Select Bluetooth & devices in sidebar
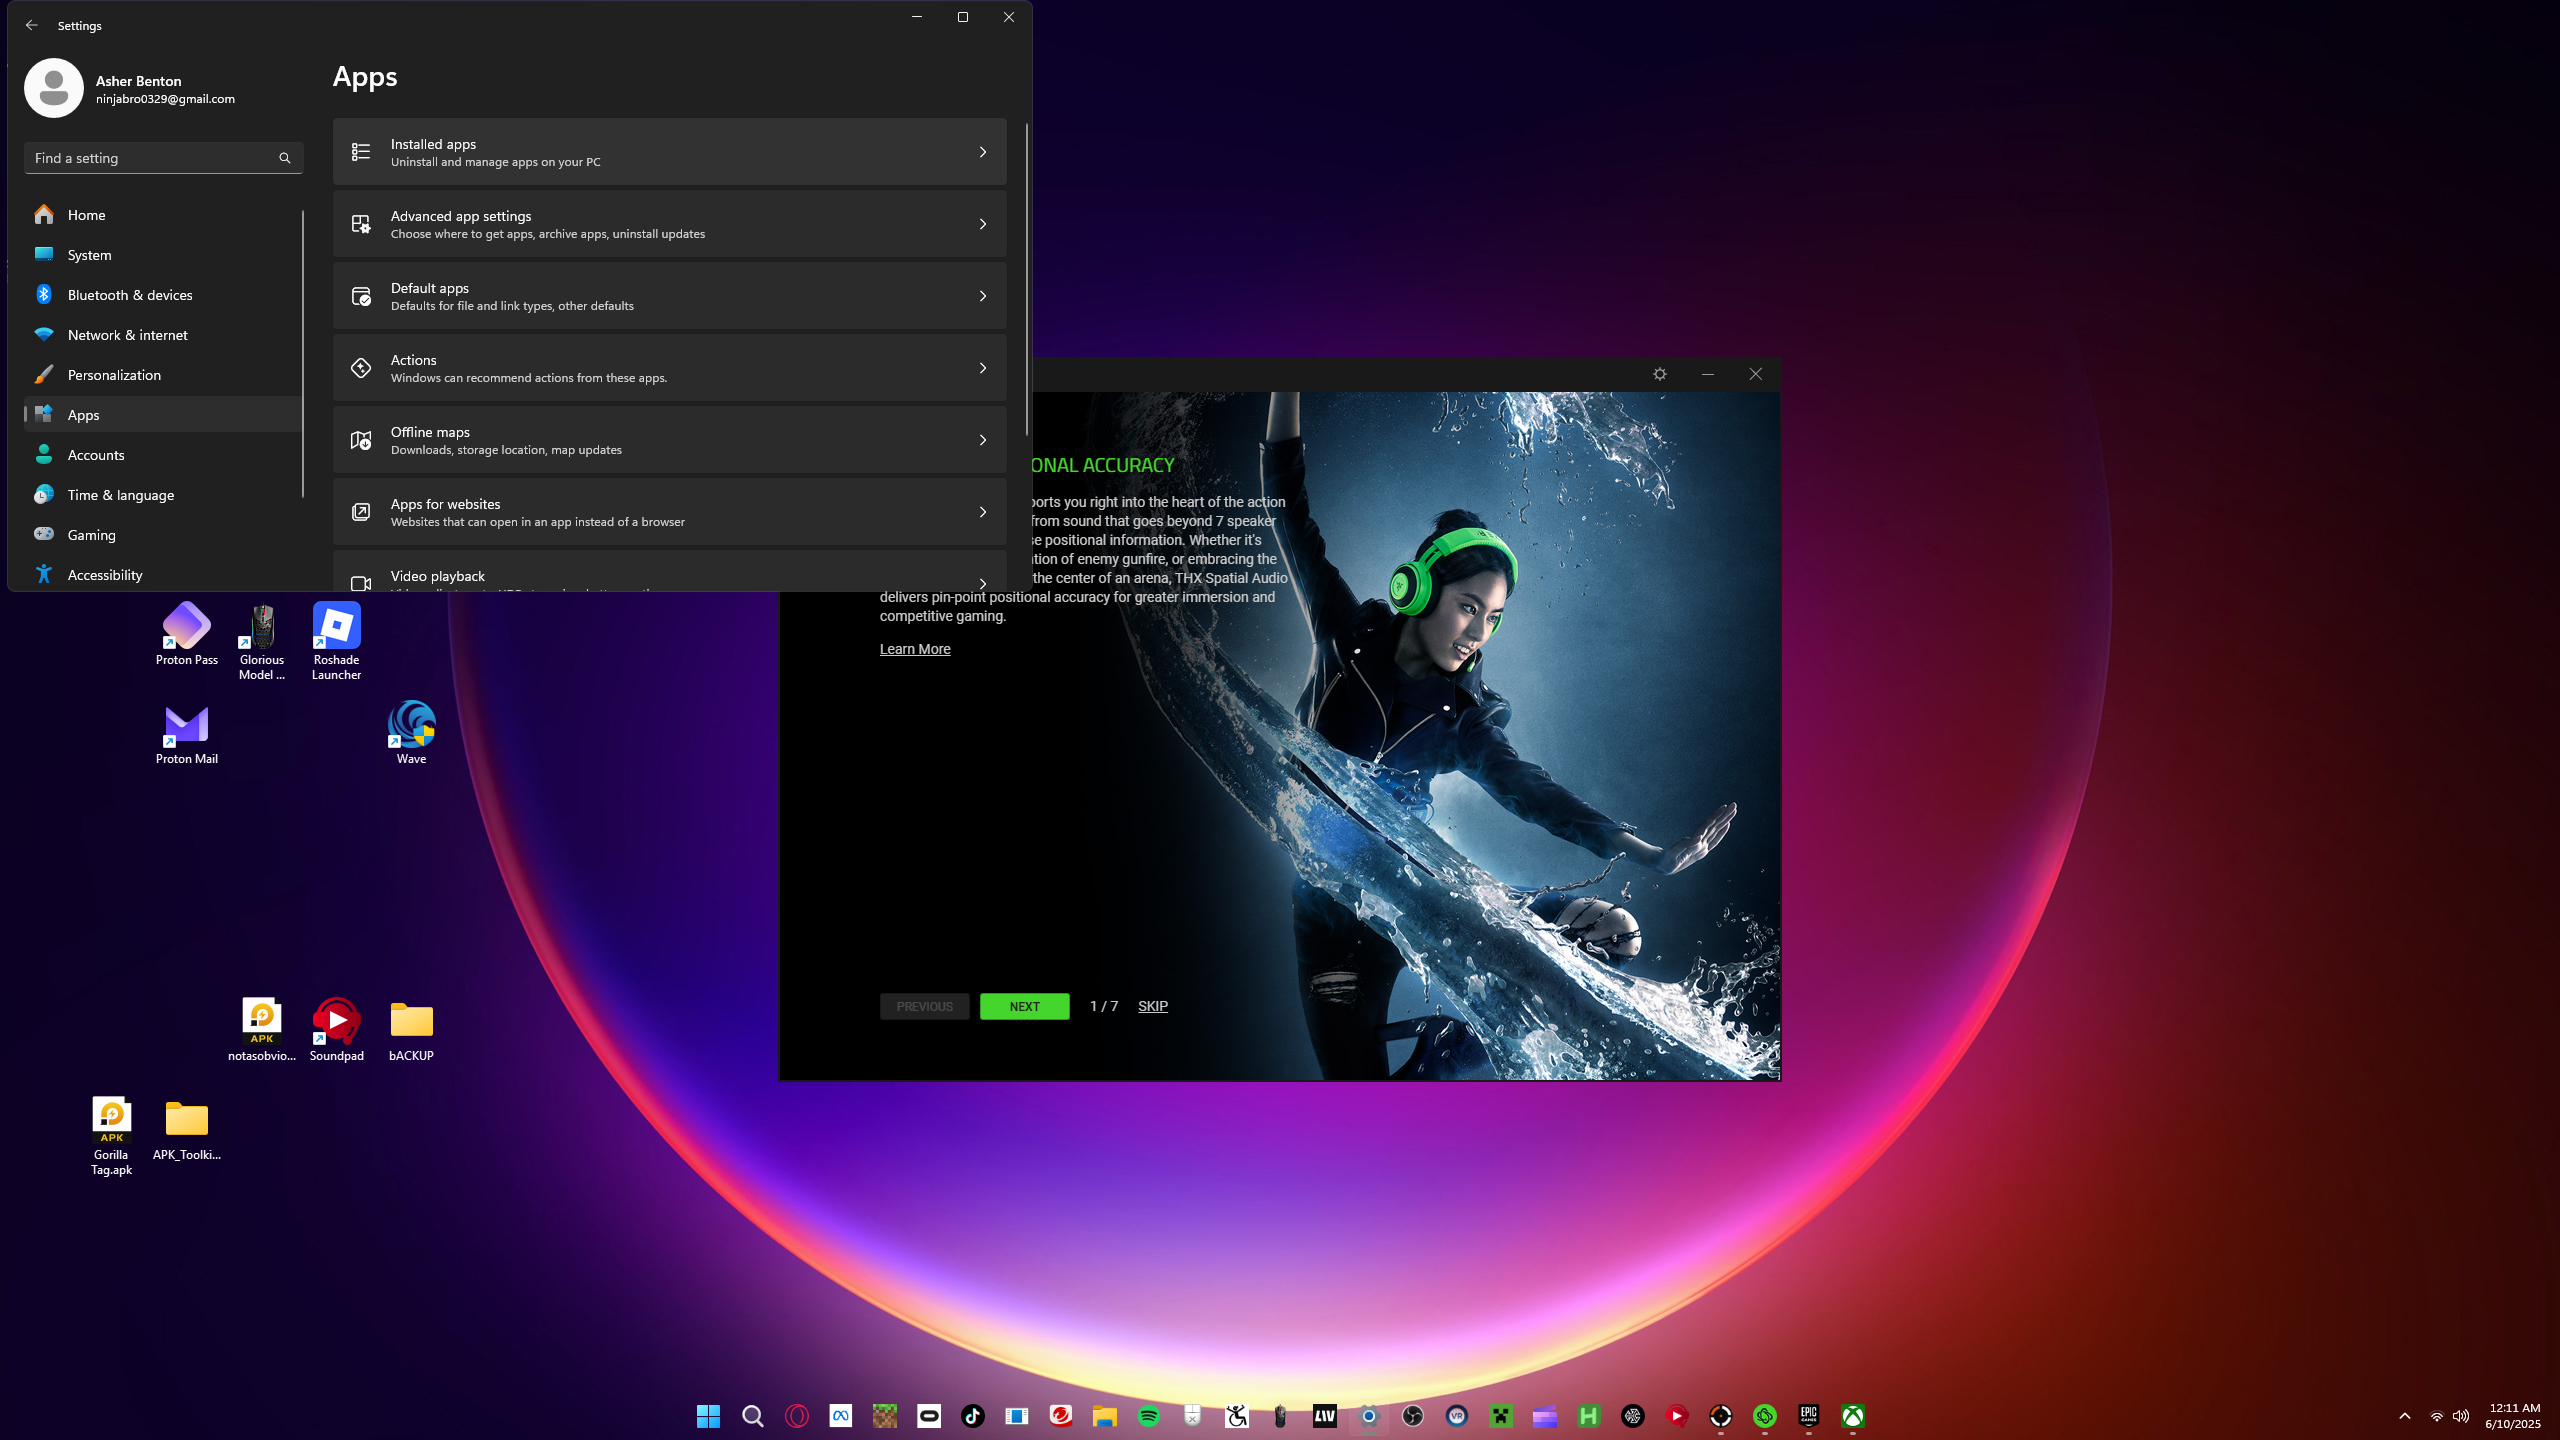The image size is (2560, 1440). tap(130, 295)
